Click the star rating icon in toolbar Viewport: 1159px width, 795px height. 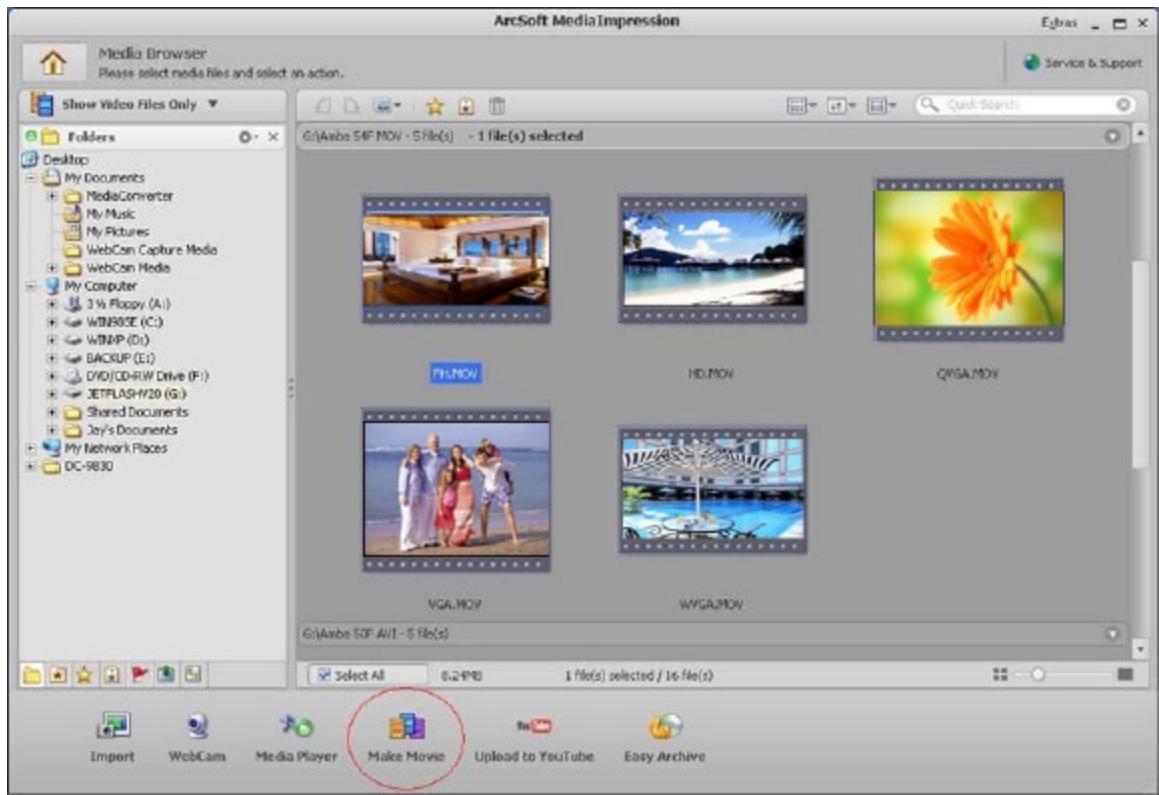435,106
